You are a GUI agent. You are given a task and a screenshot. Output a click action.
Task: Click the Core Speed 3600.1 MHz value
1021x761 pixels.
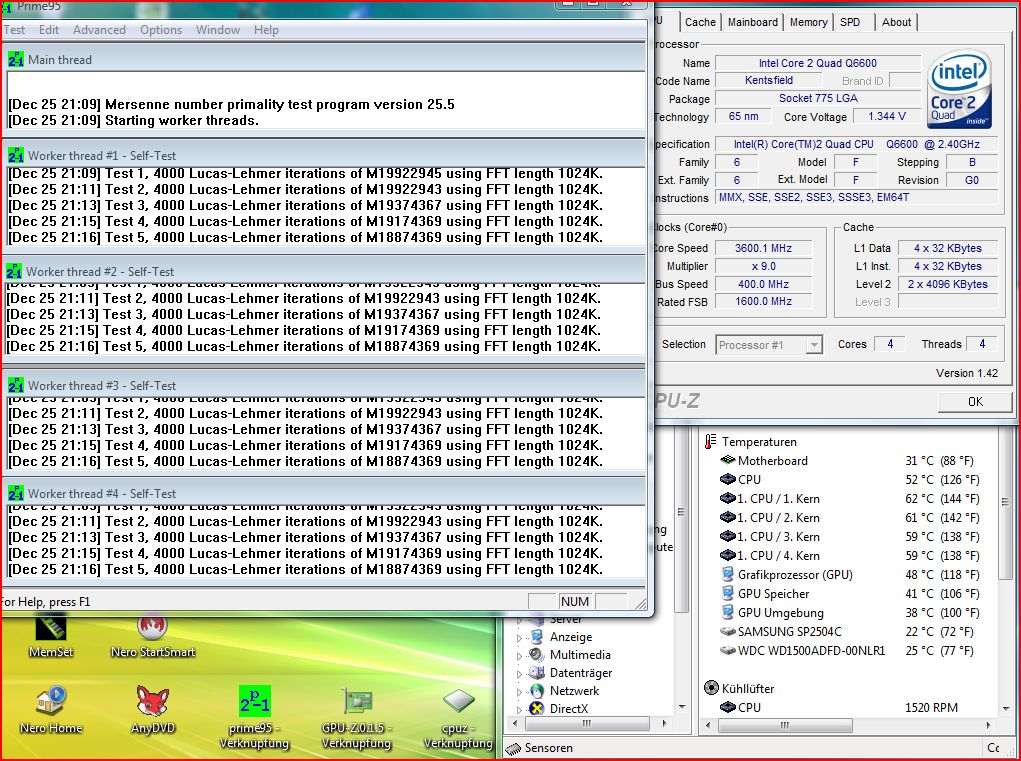763,248
